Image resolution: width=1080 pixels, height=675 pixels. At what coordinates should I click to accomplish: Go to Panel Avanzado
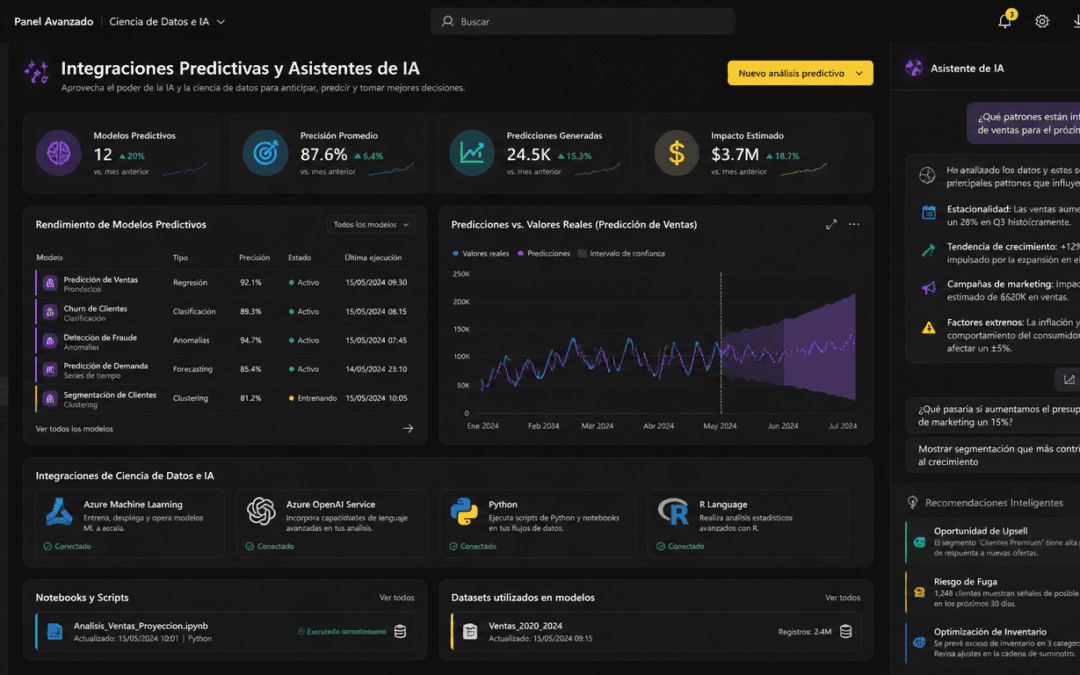(x=54, y=21)
